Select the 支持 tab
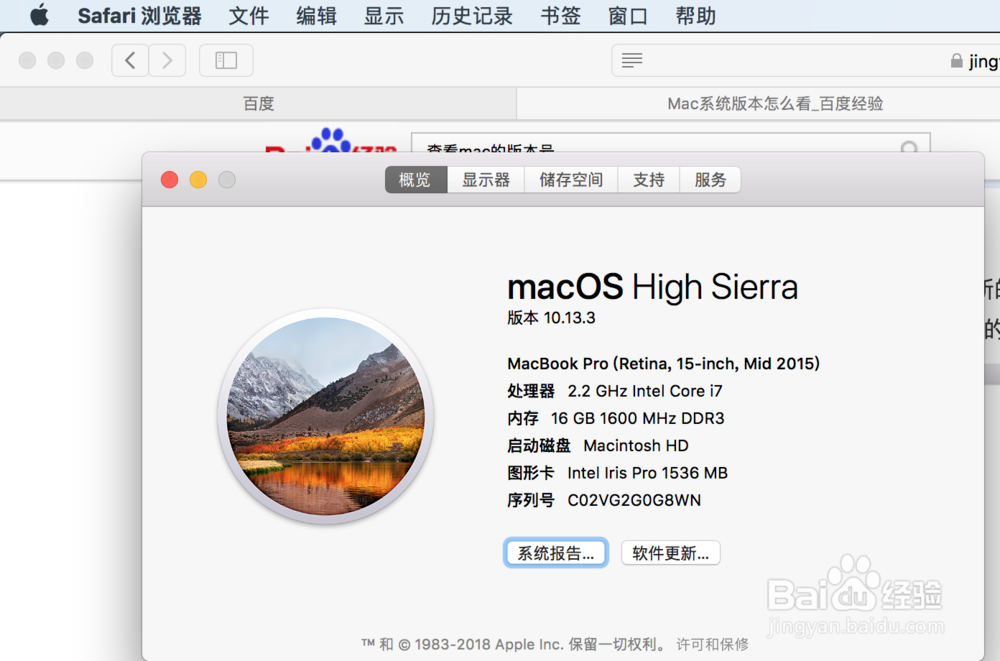1000x661 pixels. (649, 180)
